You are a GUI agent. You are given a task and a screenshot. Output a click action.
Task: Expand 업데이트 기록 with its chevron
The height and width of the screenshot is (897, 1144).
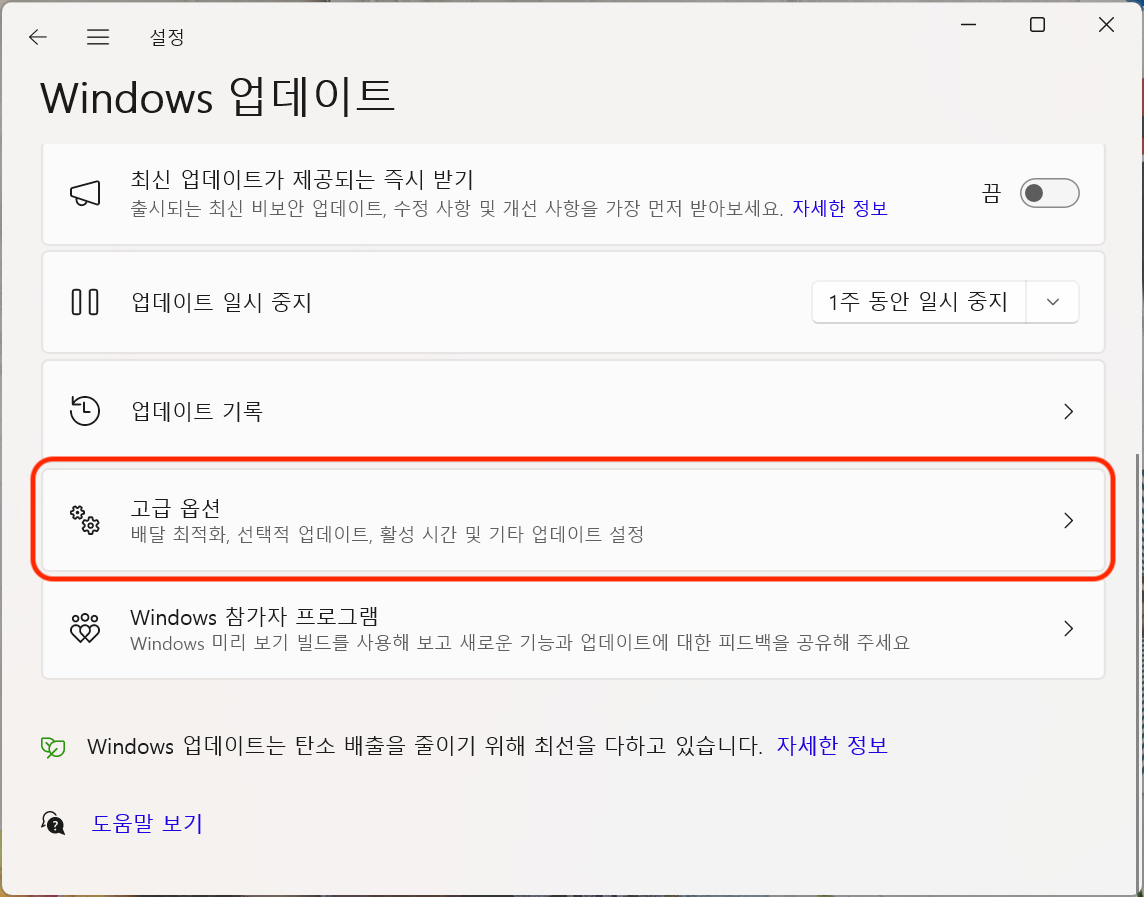click(1068, 412)
